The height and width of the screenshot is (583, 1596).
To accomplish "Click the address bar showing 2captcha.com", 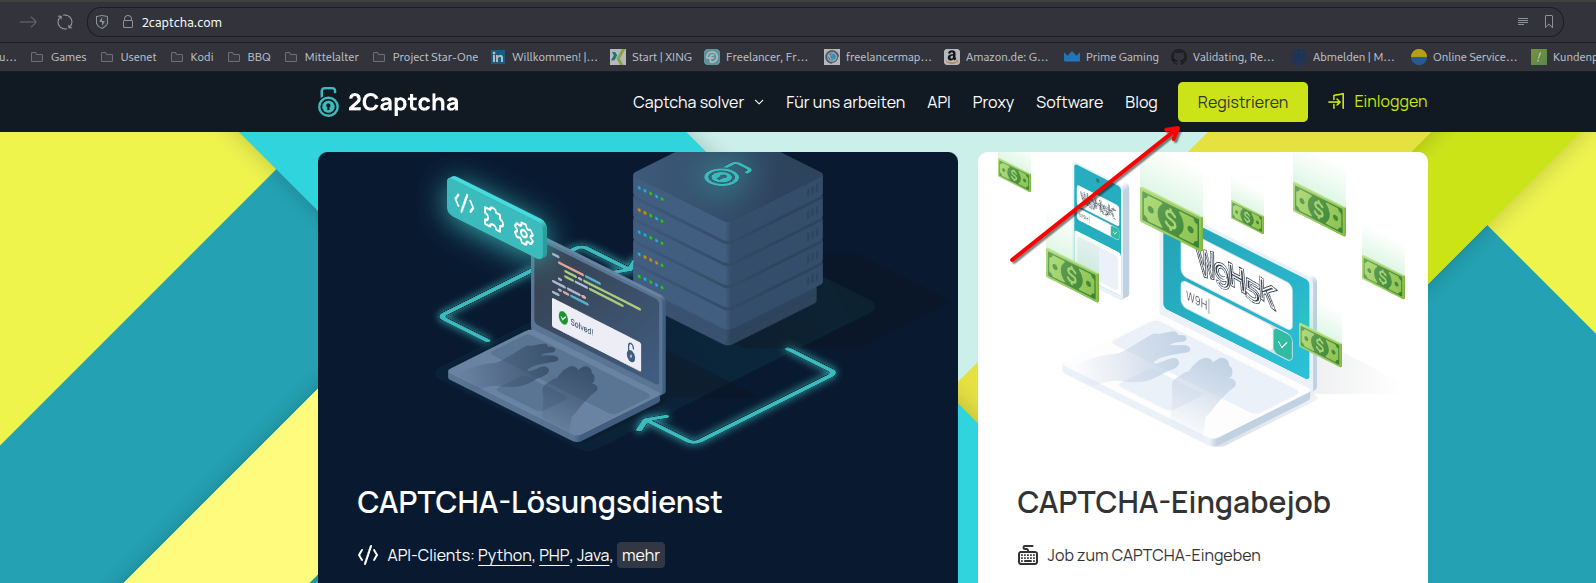I will pyautogui.click(x=800, y=22).
